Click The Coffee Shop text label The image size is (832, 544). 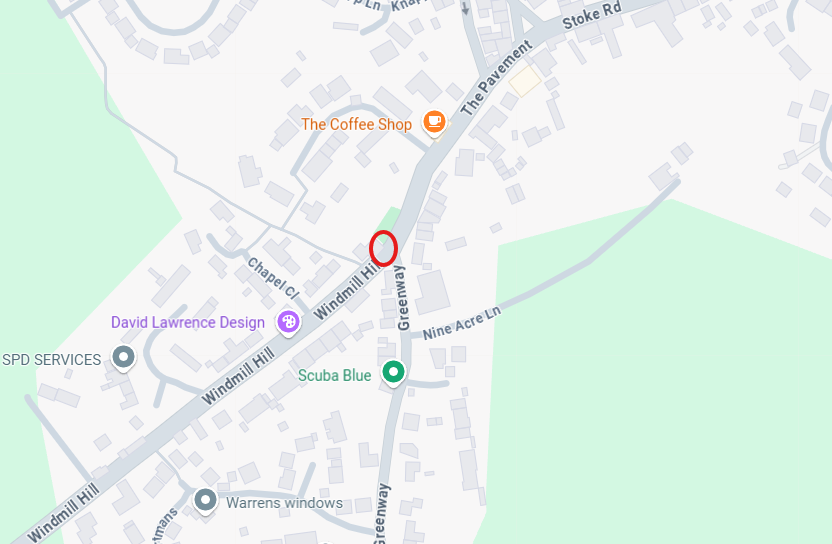[x=357, y=124]
